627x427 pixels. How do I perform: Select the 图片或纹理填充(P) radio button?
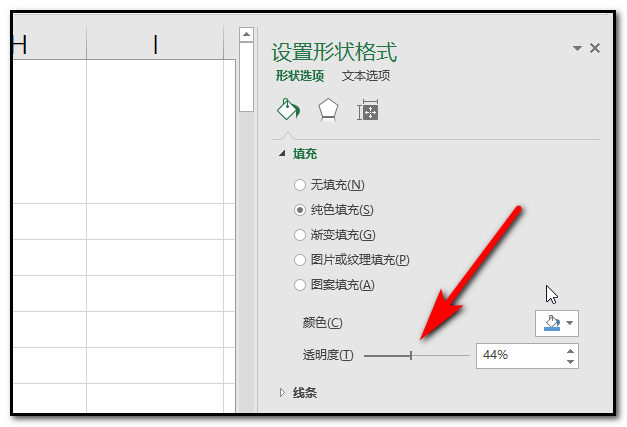click(x=300, y=260)
